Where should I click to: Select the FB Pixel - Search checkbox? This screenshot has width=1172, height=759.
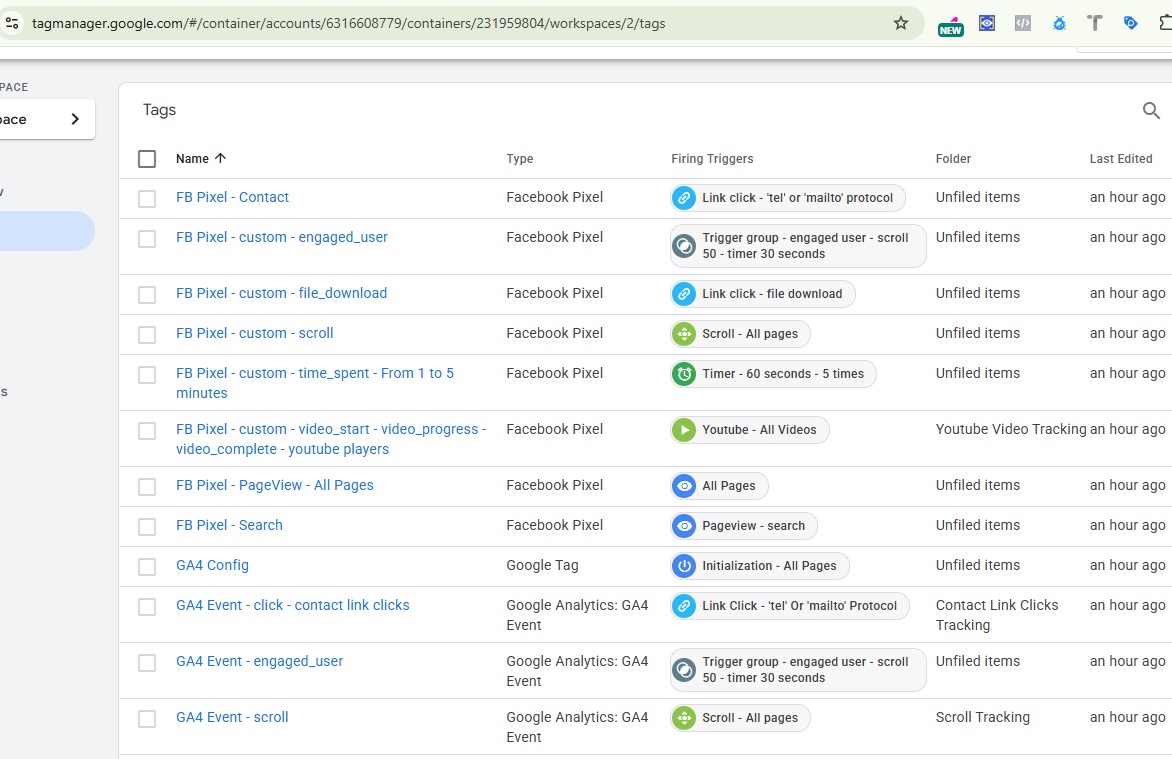[147, 527]
